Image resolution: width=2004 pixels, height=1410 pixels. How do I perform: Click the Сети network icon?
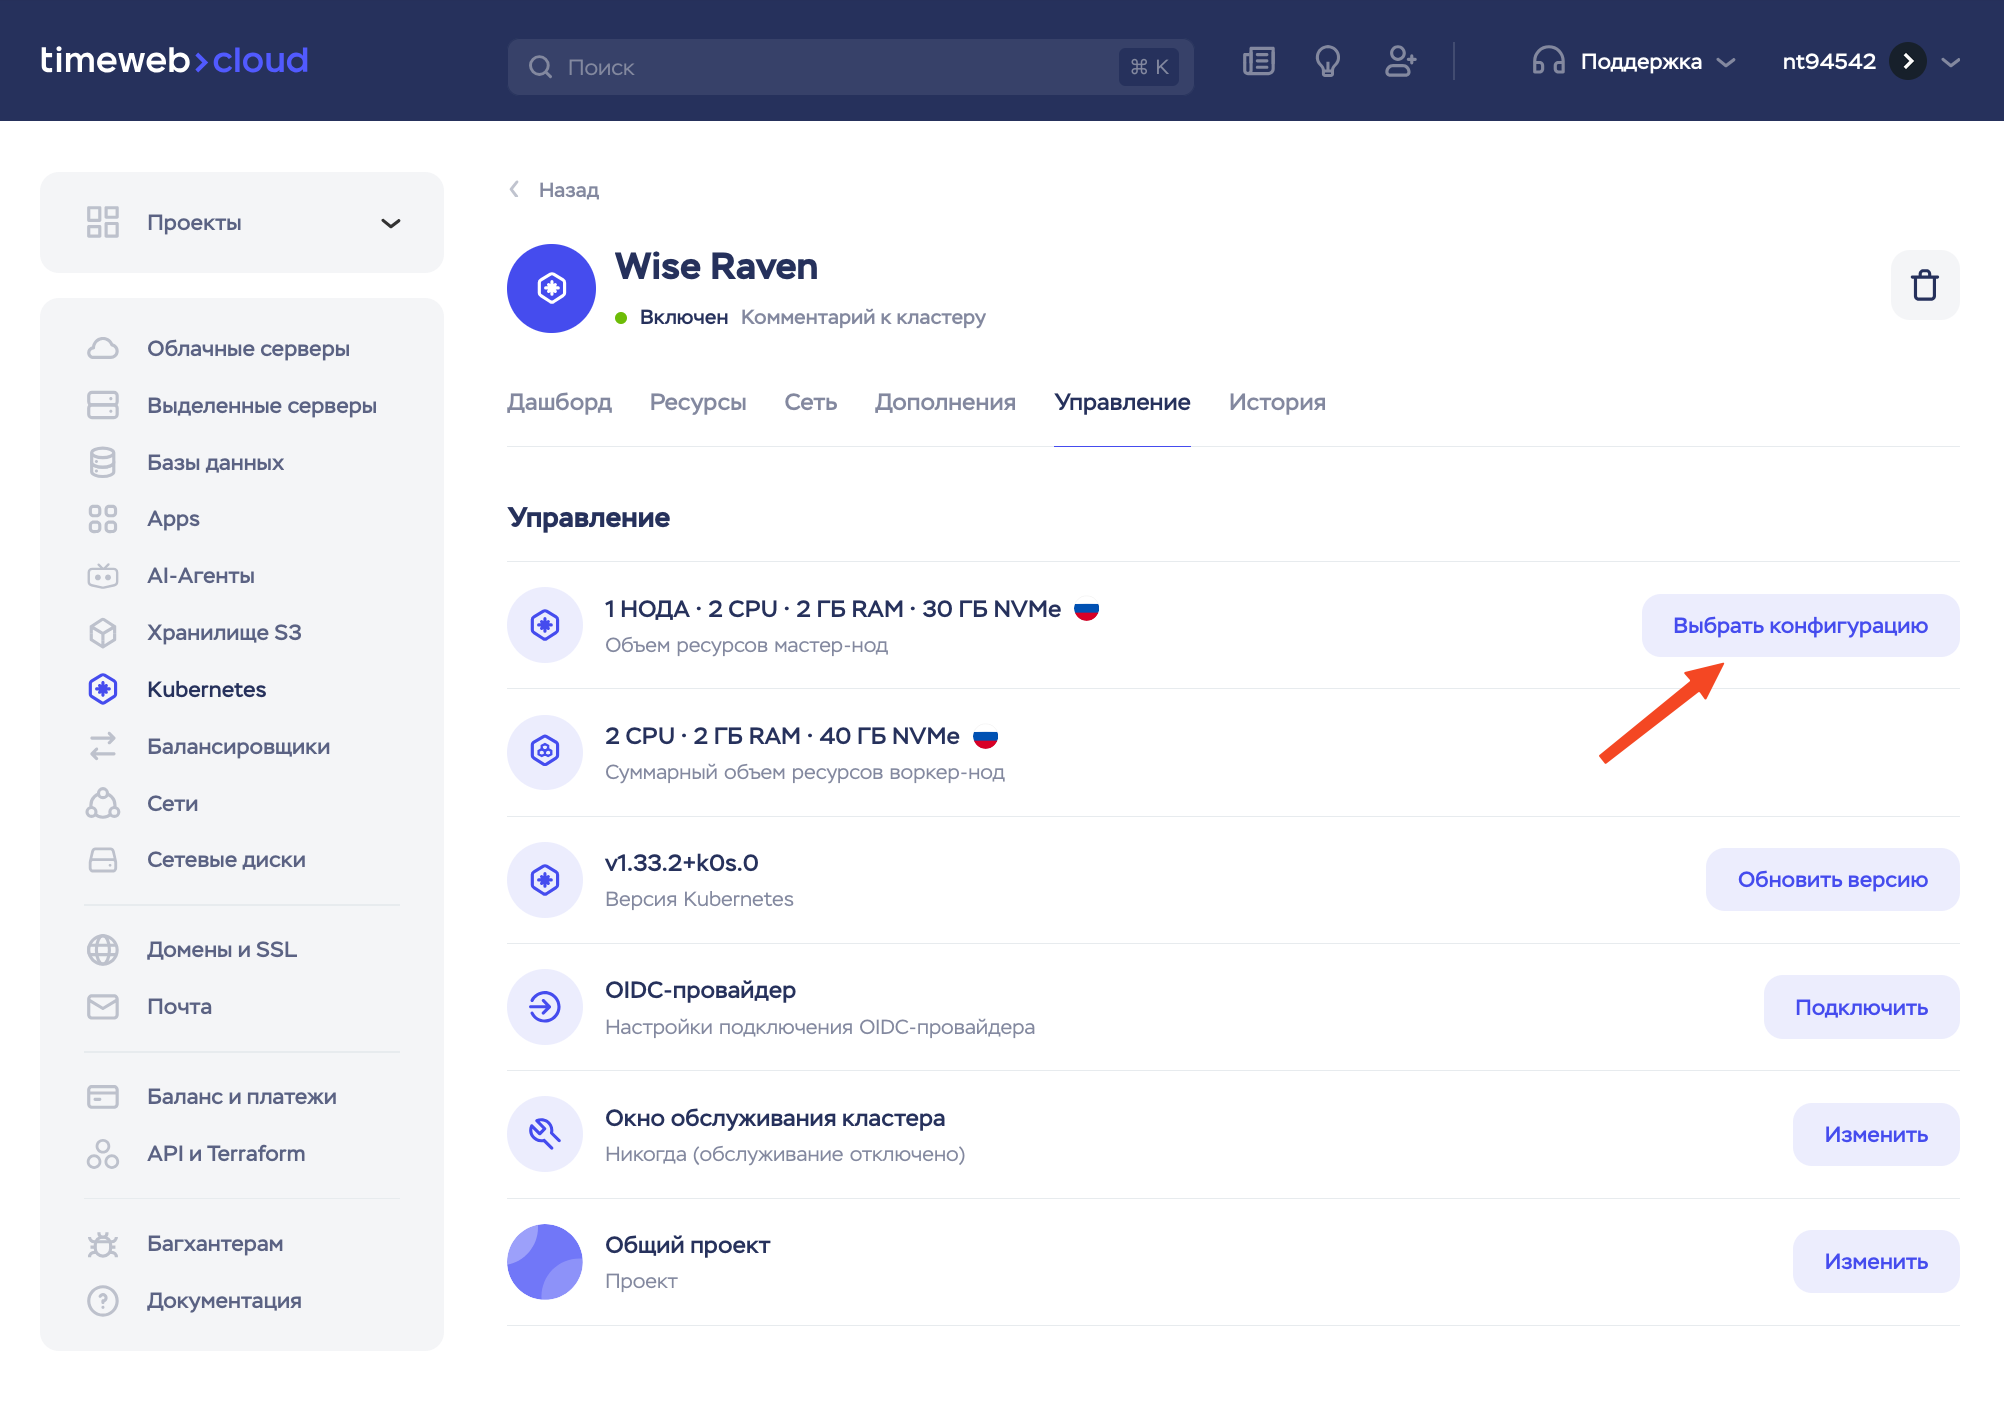[x=103, y=803]
